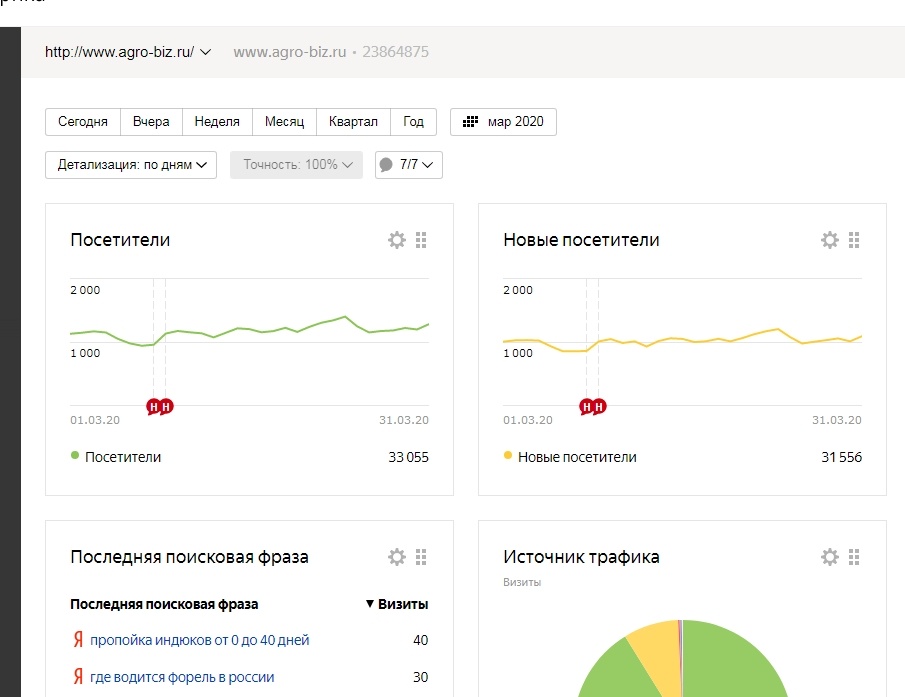Open the мар 2020 calendar date picker
This screenshot has height=697, width=905.
(503, 122)
